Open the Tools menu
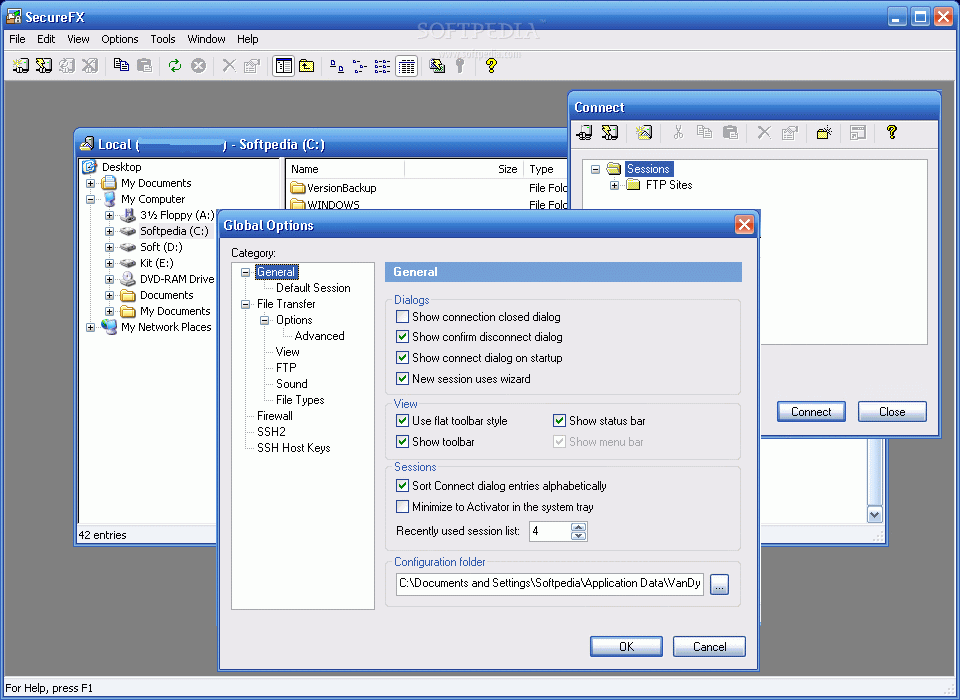This screenshot has height=700, width=960. (x=163, y=39)
